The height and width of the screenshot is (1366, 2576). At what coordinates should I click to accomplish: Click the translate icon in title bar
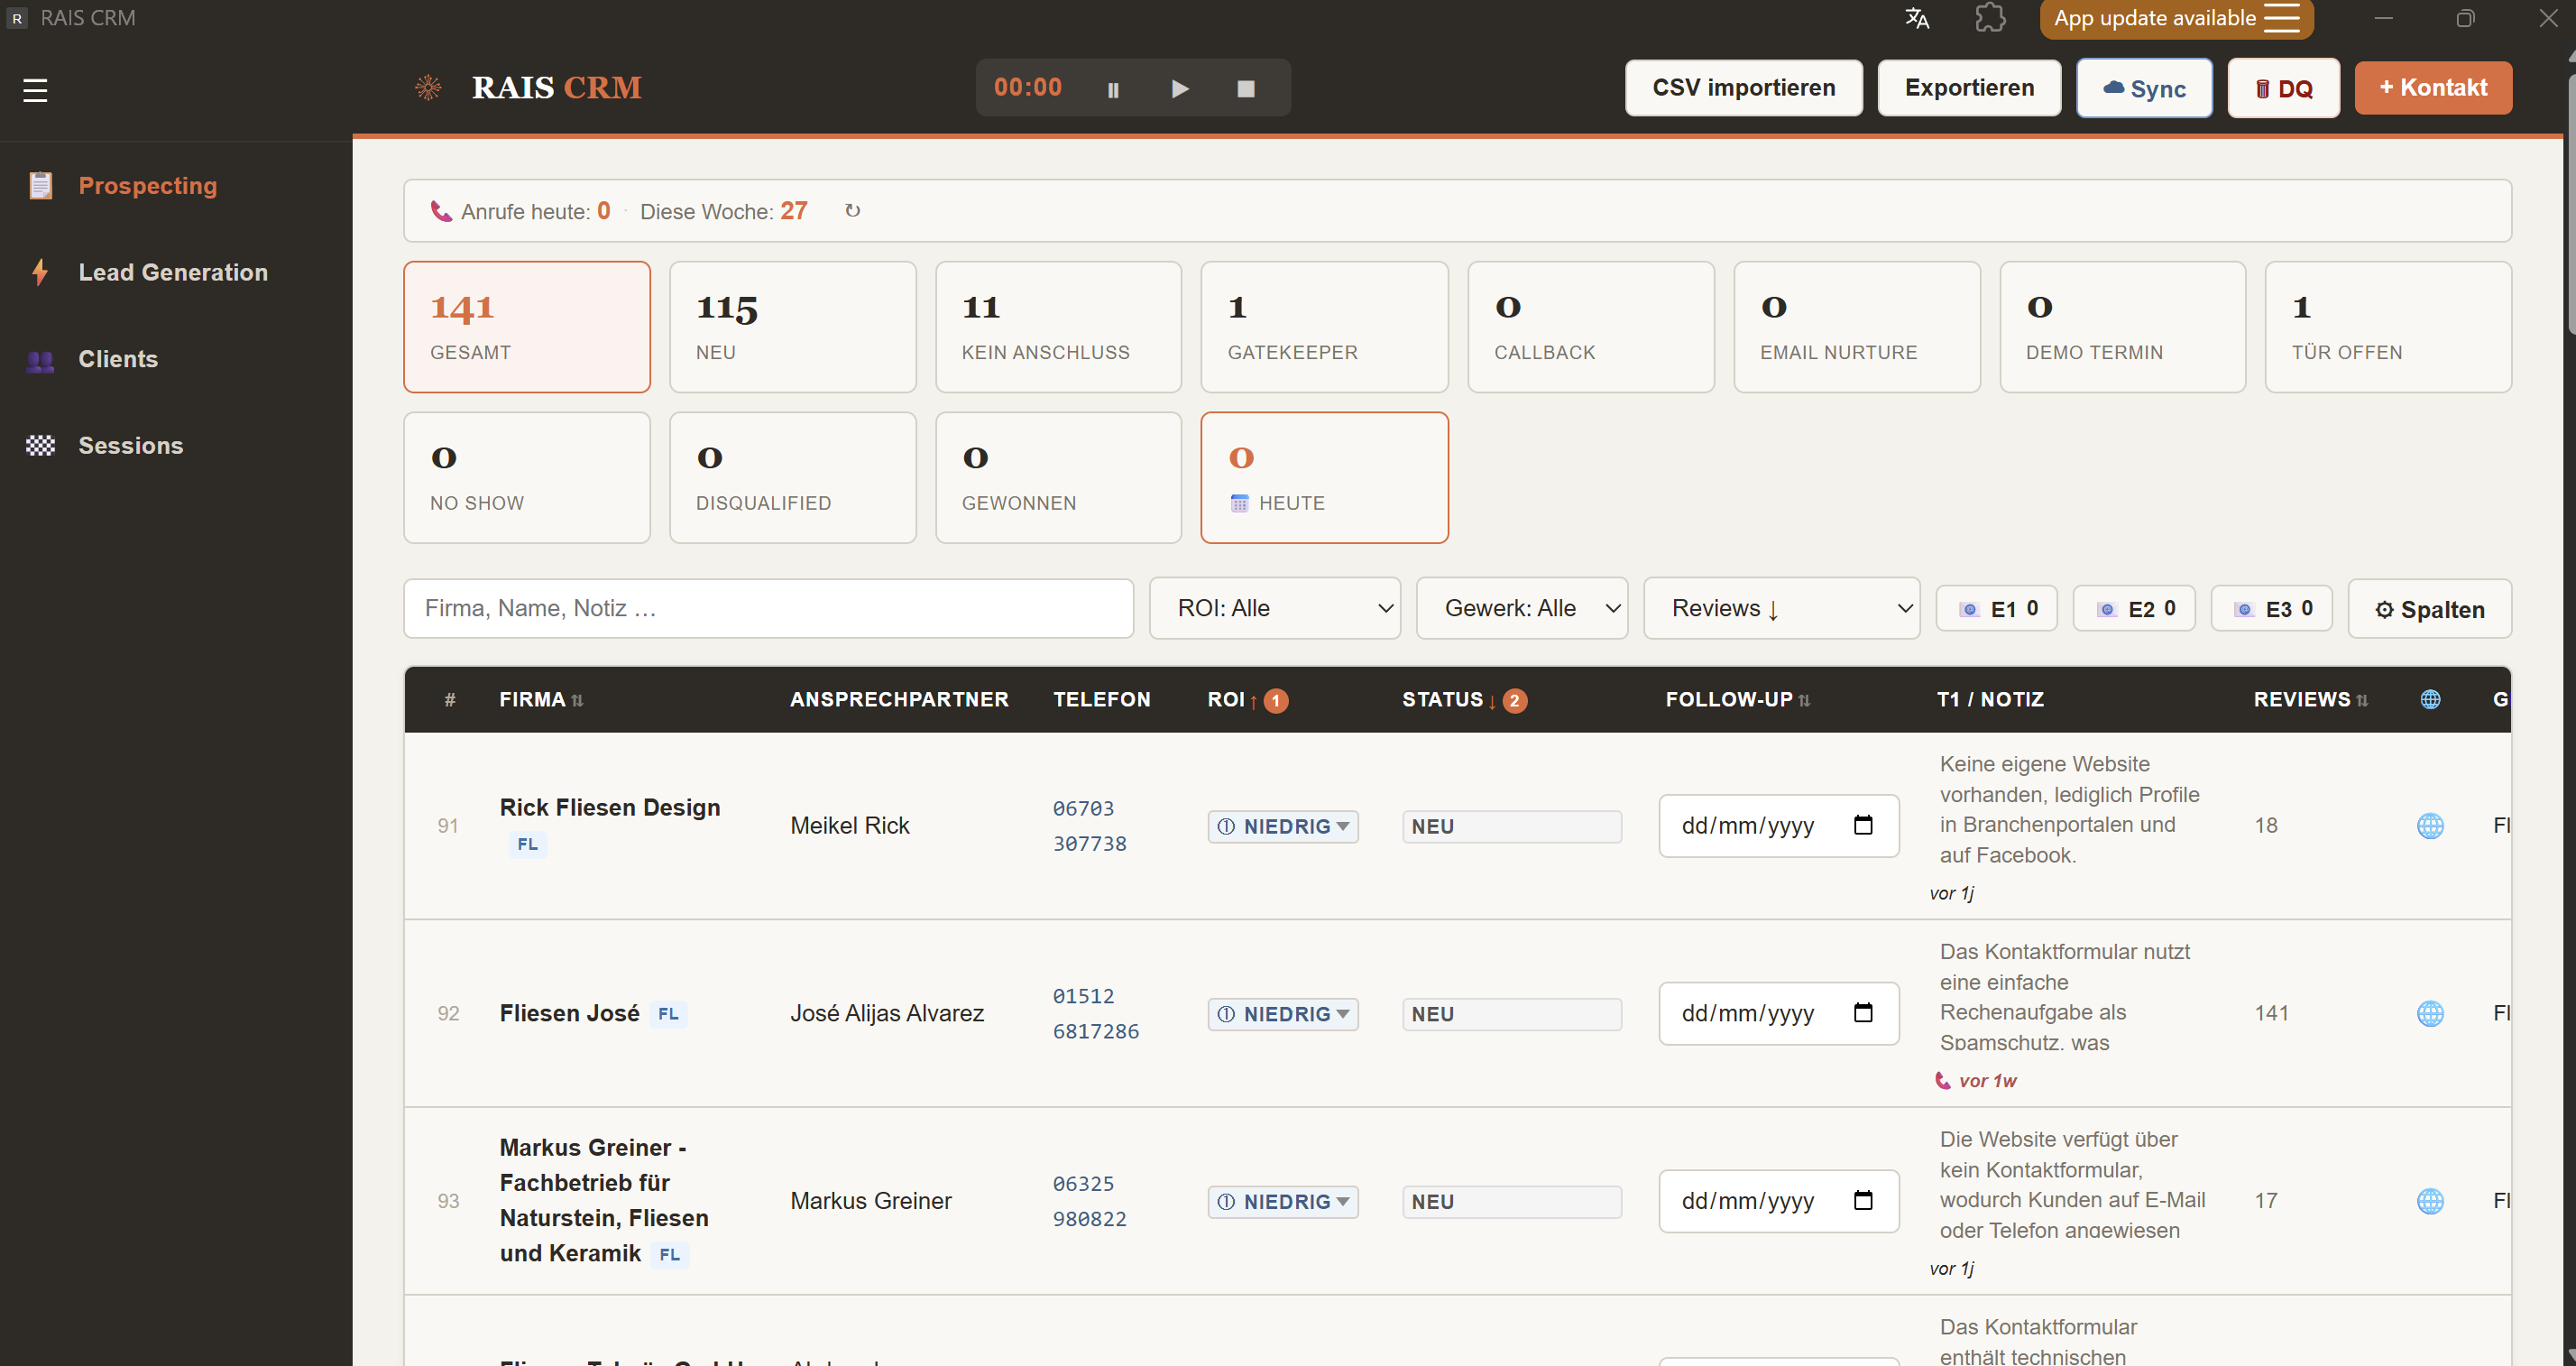click(x=1917, y=18)
